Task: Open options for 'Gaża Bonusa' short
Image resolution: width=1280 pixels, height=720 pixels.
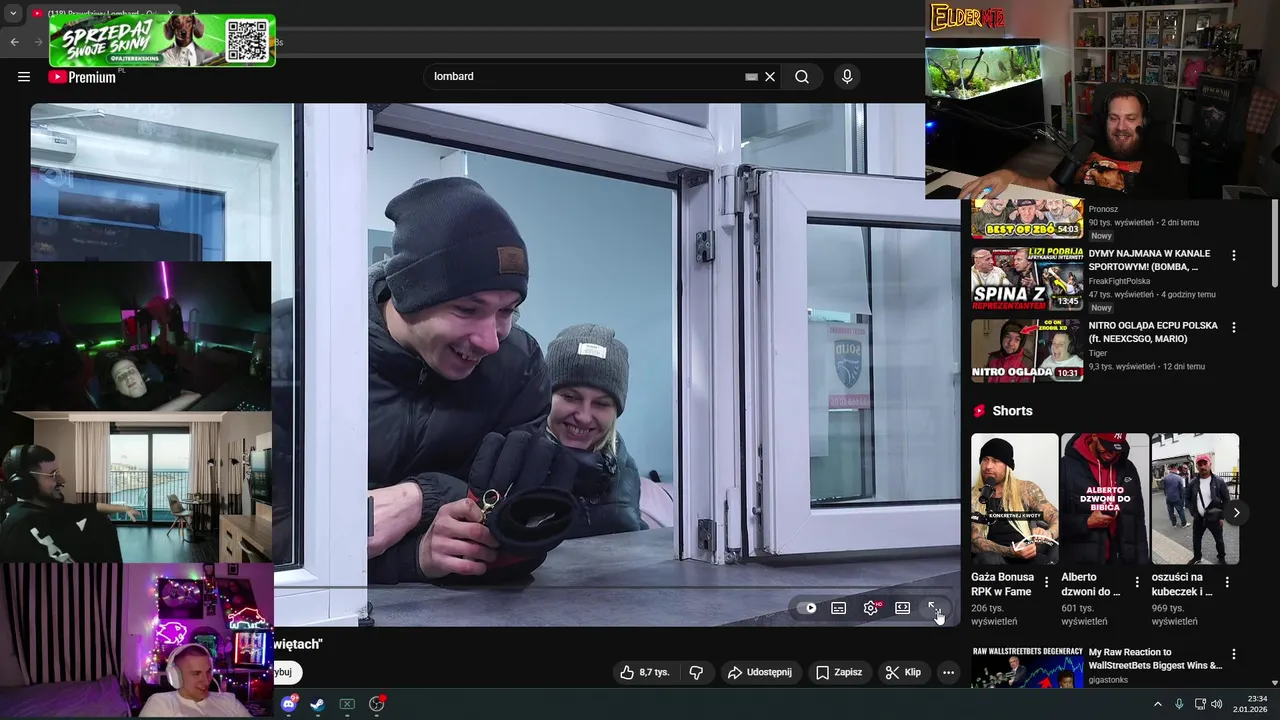Action: coord(1047,582)
